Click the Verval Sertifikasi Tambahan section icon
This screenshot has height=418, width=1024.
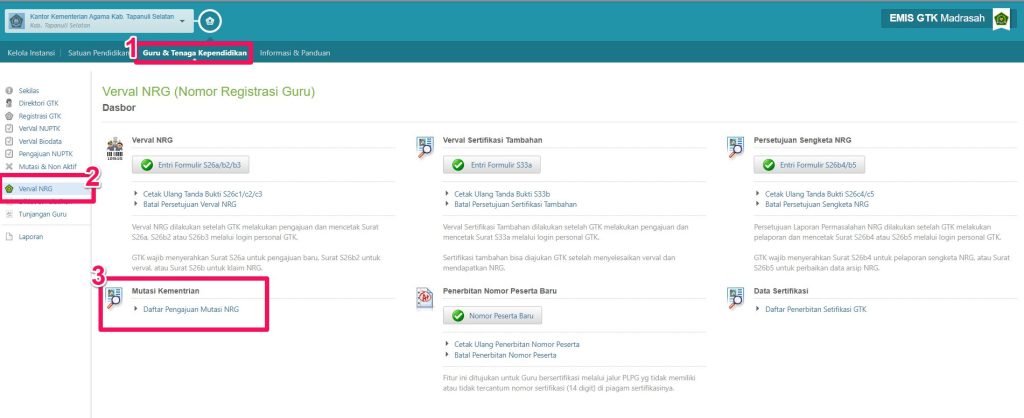coord(425,147)
